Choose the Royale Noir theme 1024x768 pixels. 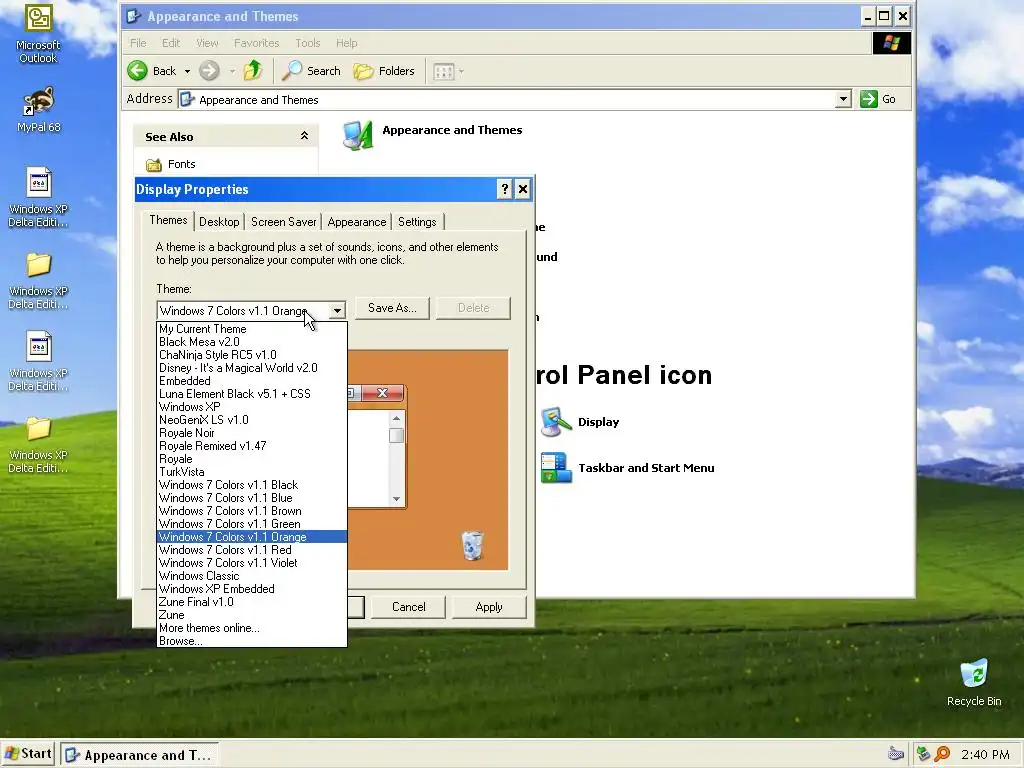coord(252,433)
